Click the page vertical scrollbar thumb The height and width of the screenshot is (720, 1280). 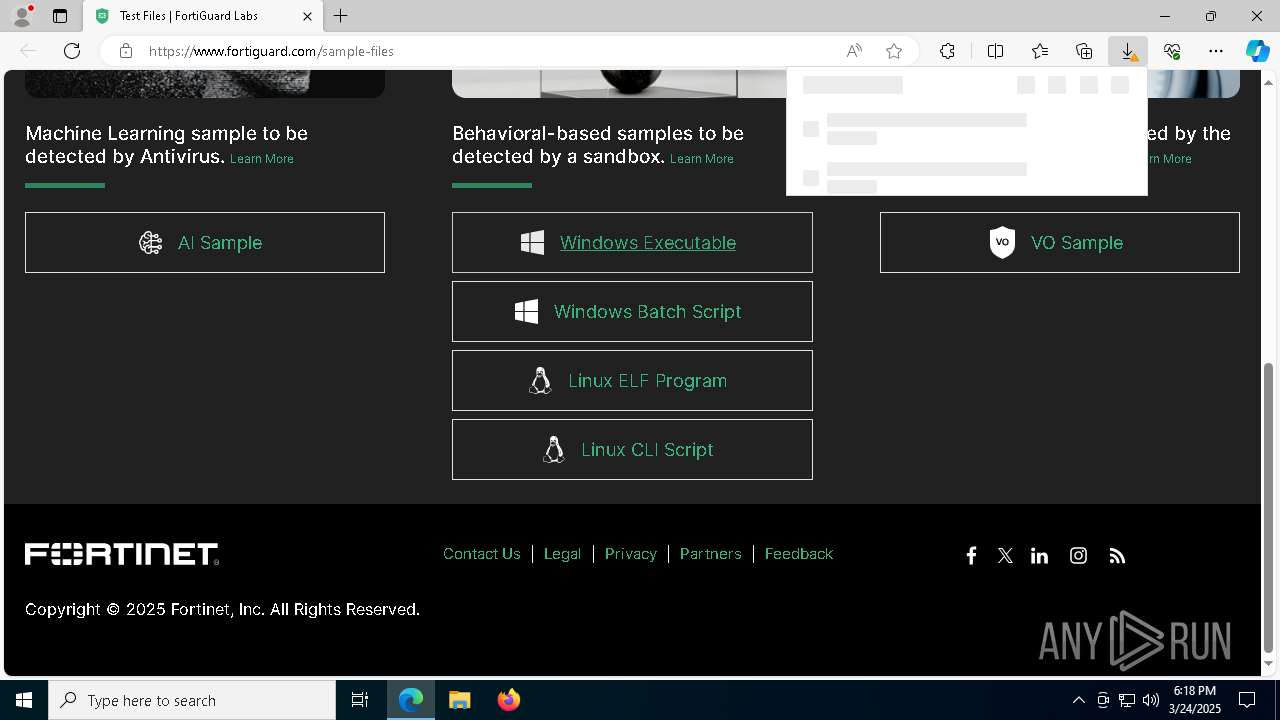click(1269, 507)
